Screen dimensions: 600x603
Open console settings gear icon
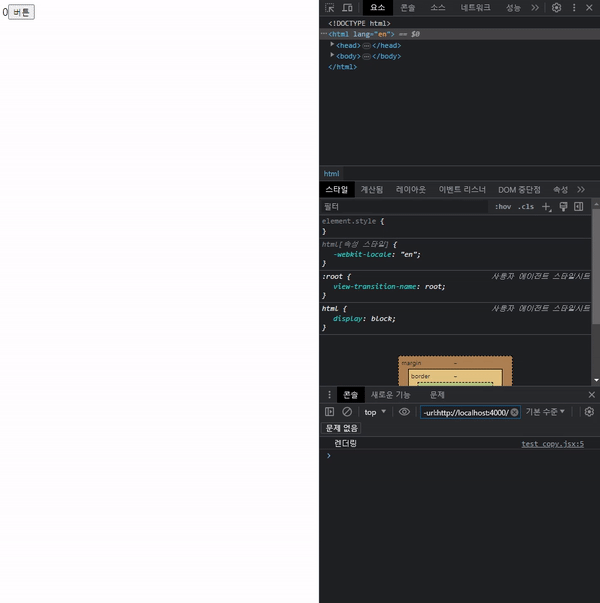[x=589, y=412]
